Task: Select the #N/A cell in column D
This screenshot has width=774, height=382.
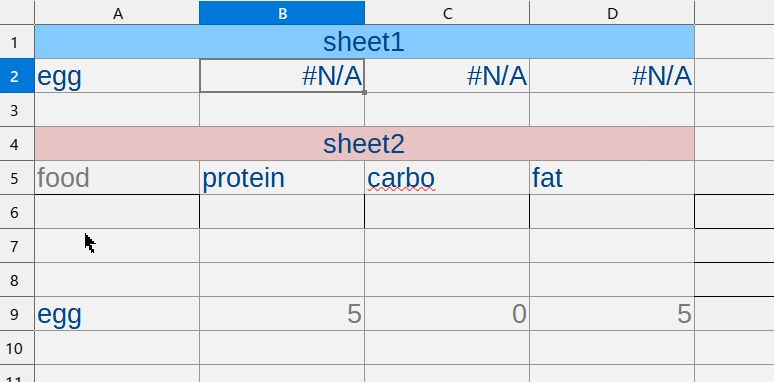Action: [x=612, y=76]
